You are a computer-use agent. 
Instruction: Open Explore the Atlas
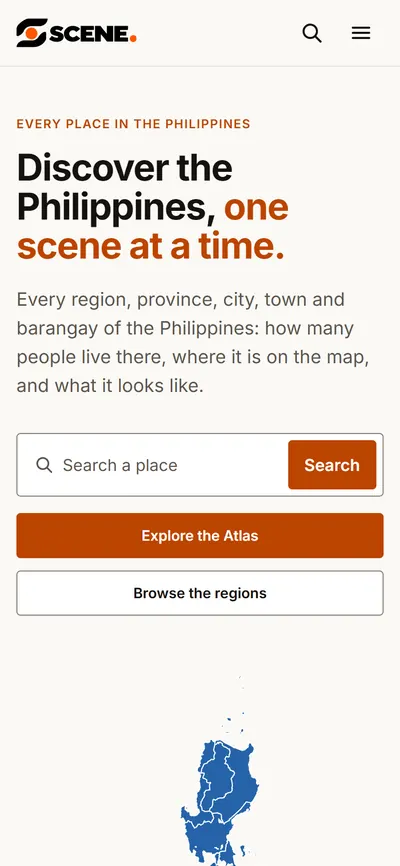200,536
